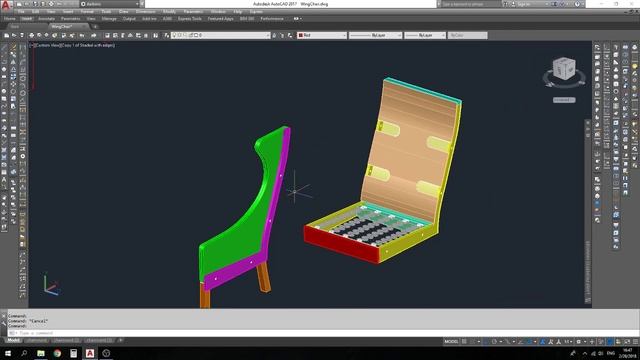Open Google Chrome from the taskbar
The height and width of the screenshot is (360, 640).
click(57, 353)
